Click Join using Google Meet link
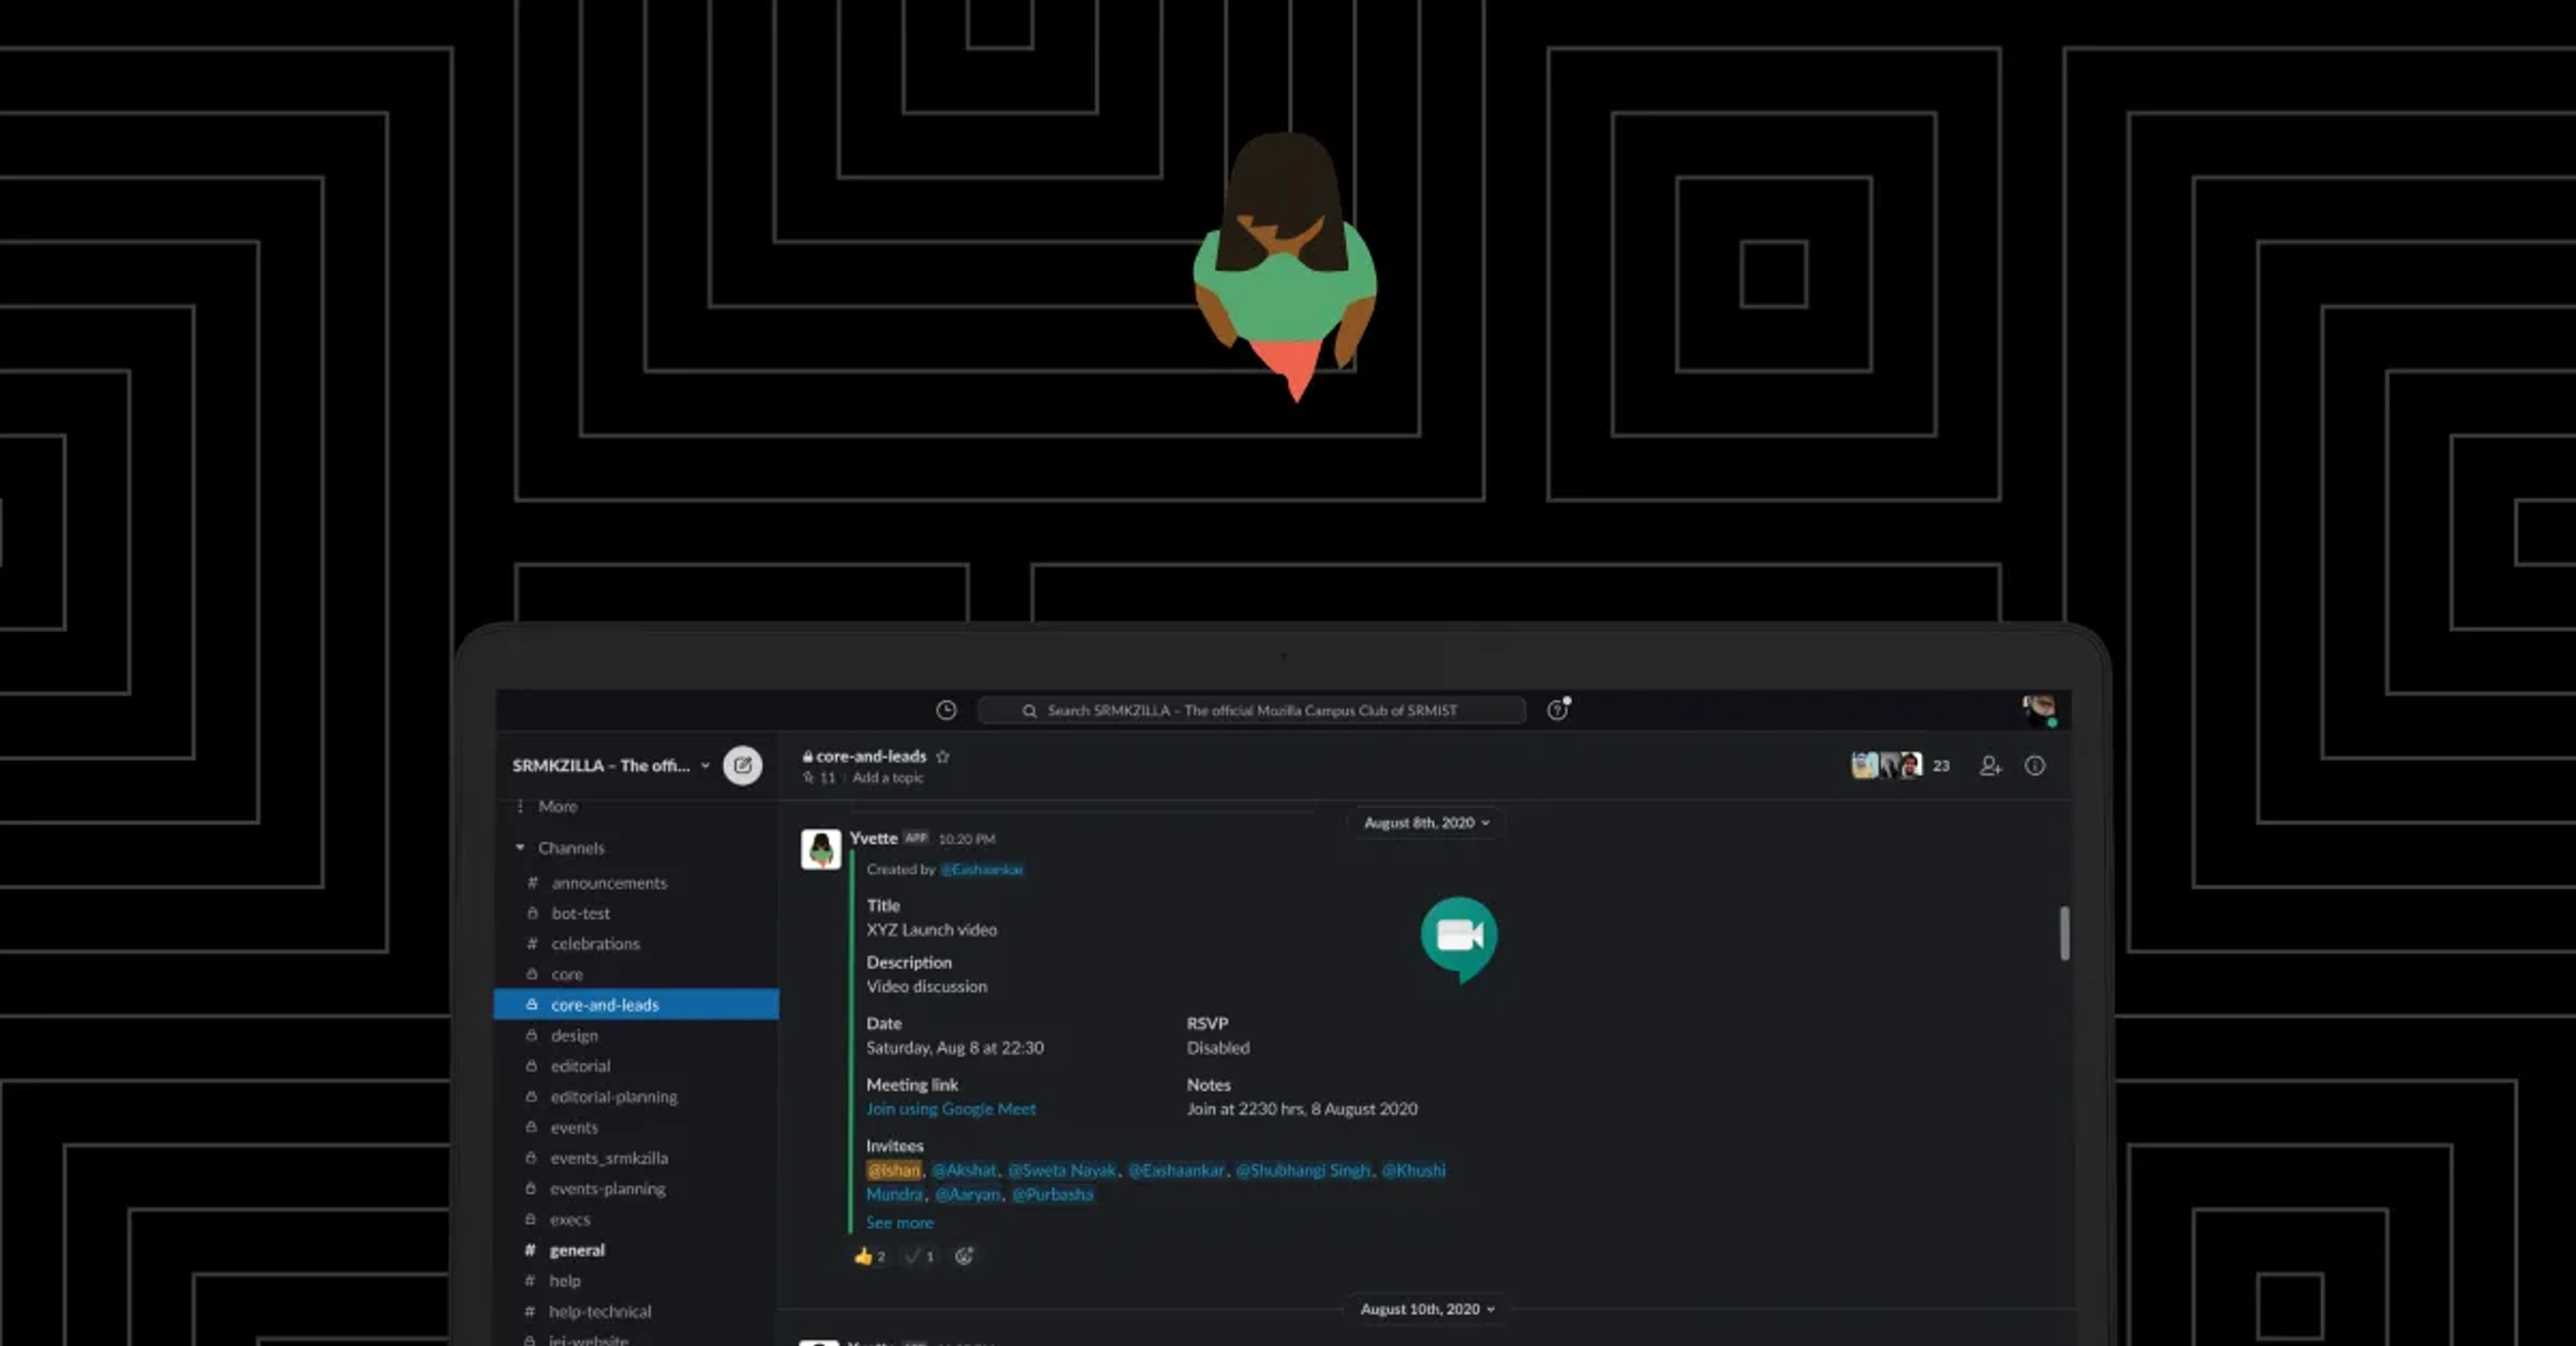 point(951,1109)
